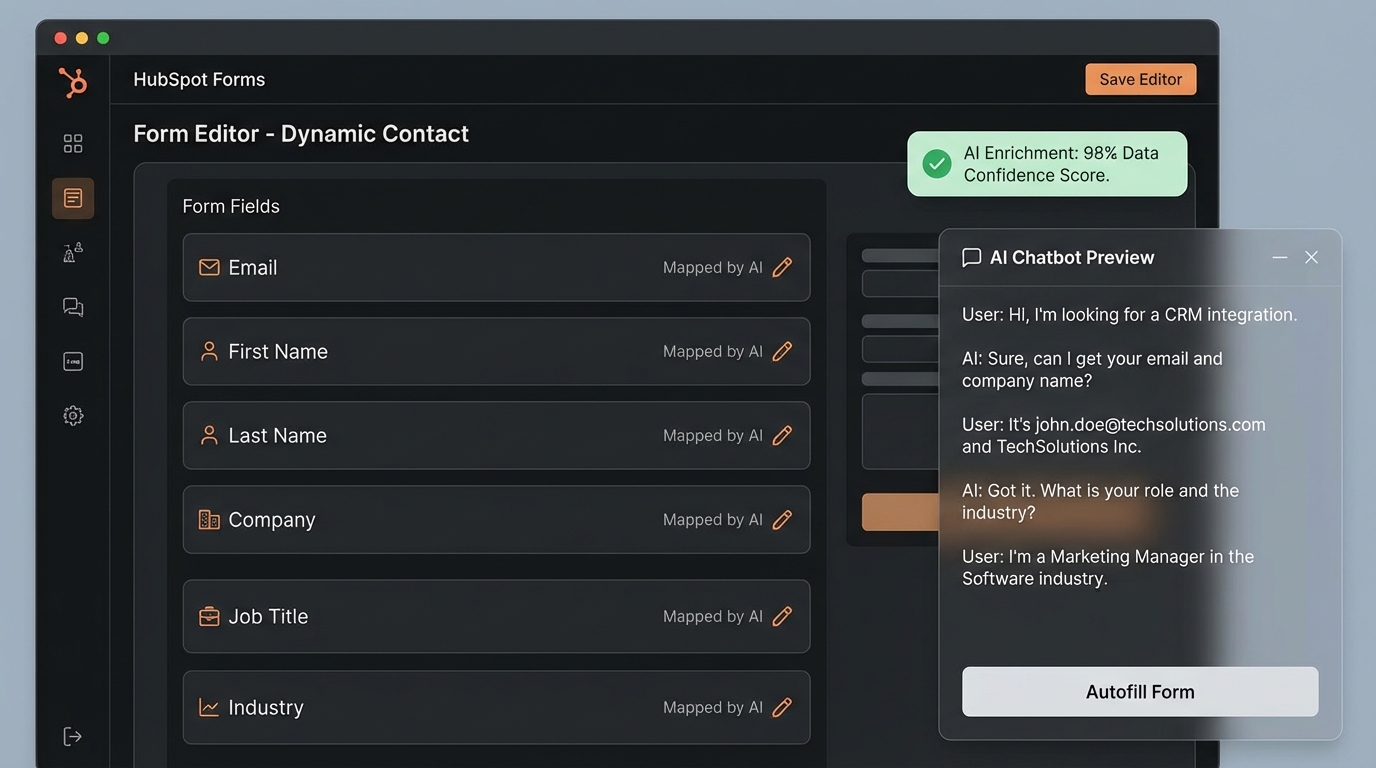Open the First Name field settings

[x=781, y=351]
